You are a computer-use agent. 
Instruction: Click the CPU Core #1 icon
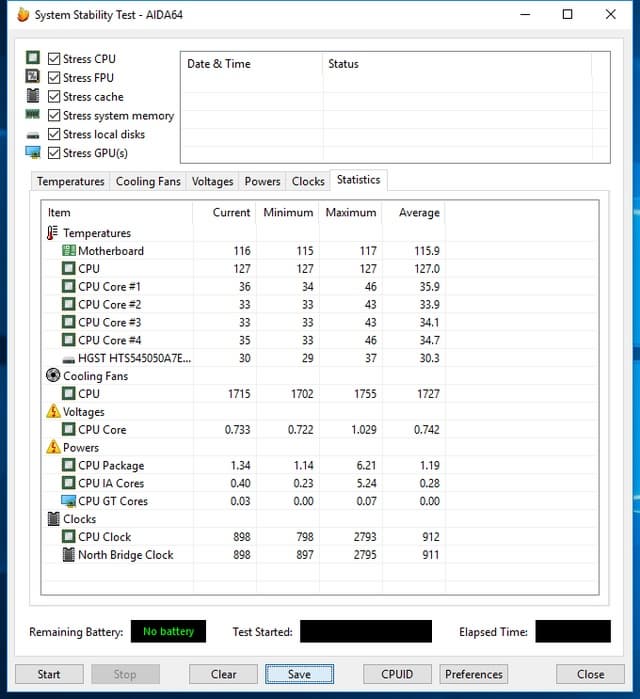[69, 286]
